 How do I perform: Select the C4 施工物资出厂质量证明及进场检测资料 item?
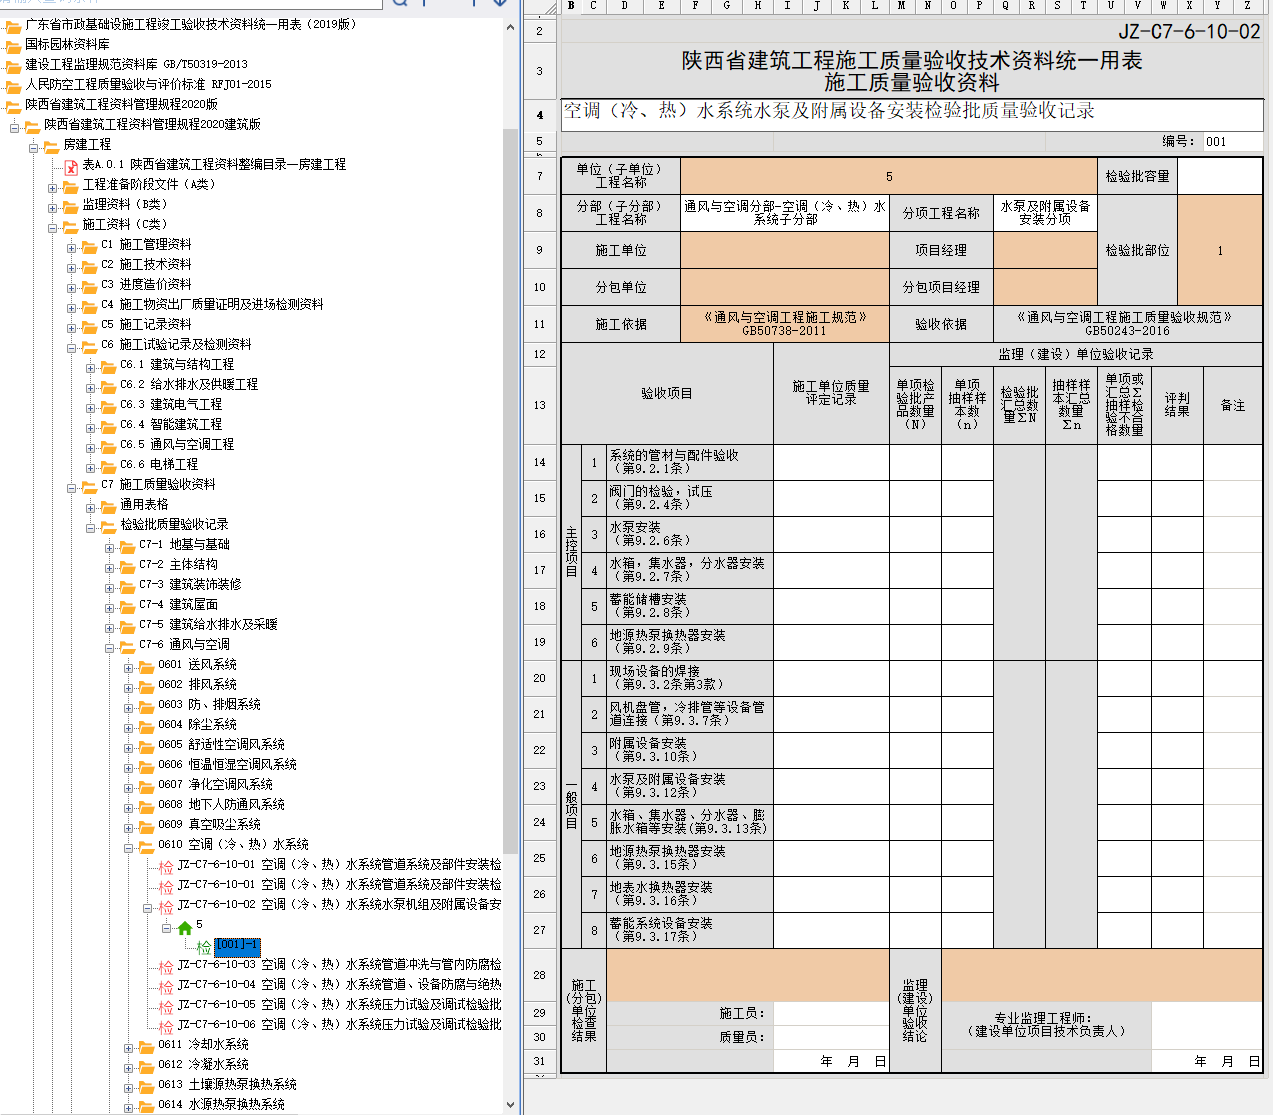[x=212, y=304]
